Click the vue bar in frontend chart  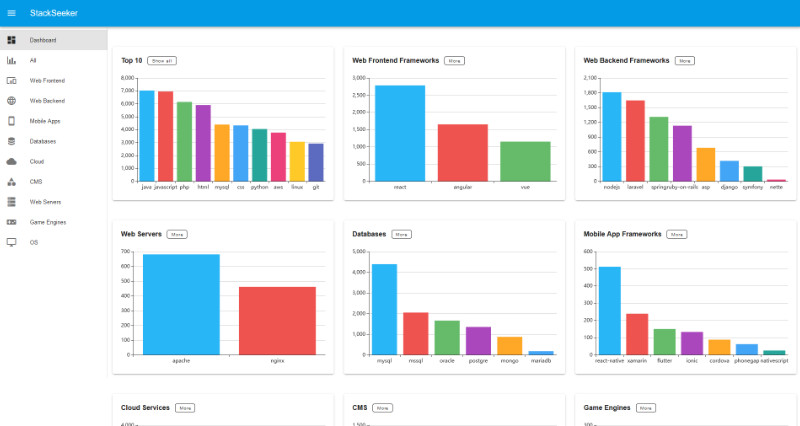pyautogui.click(x=526, y=161)
